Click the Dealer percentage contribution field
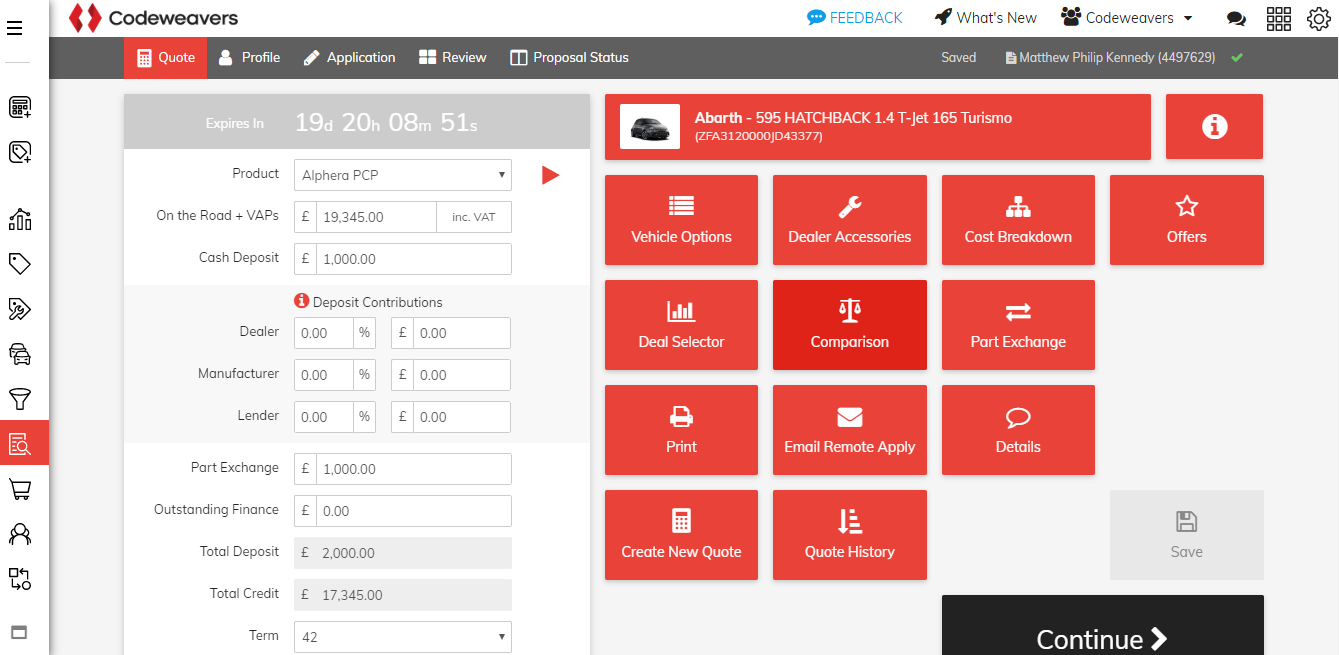The image size is (1339, 655). tap(324, 333)
